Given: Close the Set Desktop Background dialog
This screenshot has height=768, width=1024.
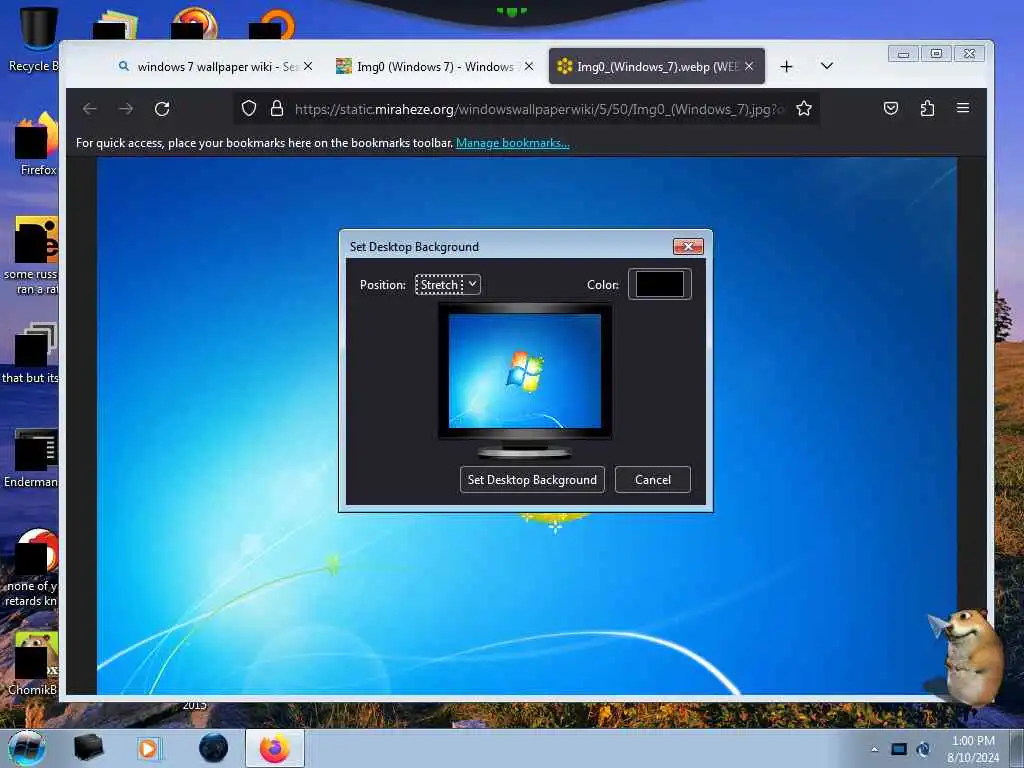Looking at the screenshot, I should point(688,246).
